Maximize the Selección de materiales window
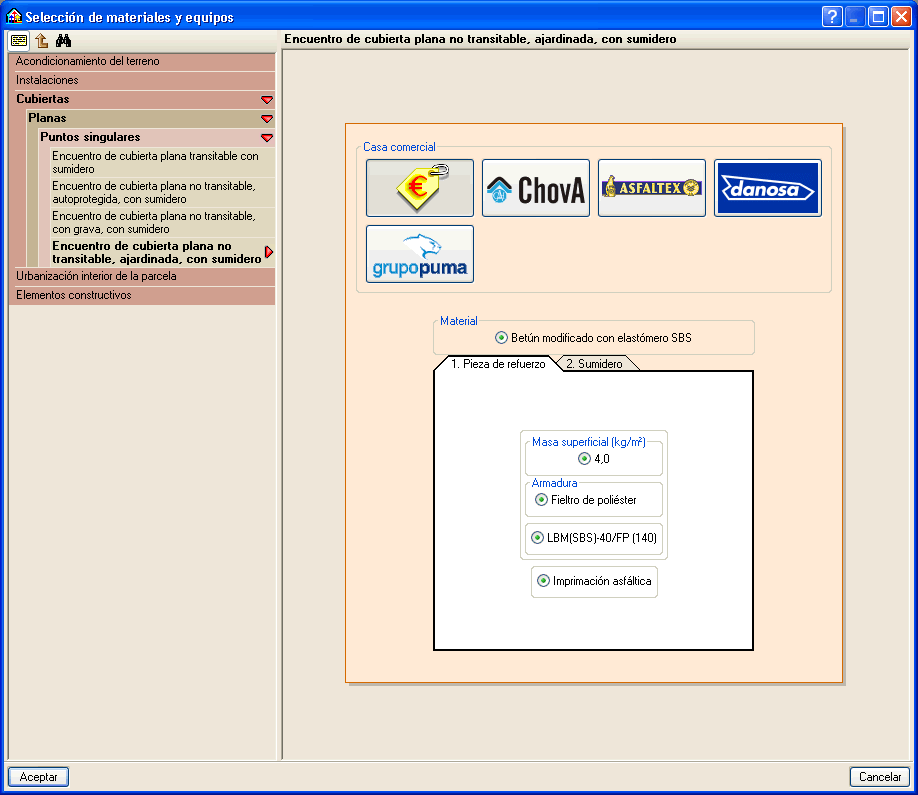Image resolution: width=918 pixels, height=795 pixels. coord(879,16)
